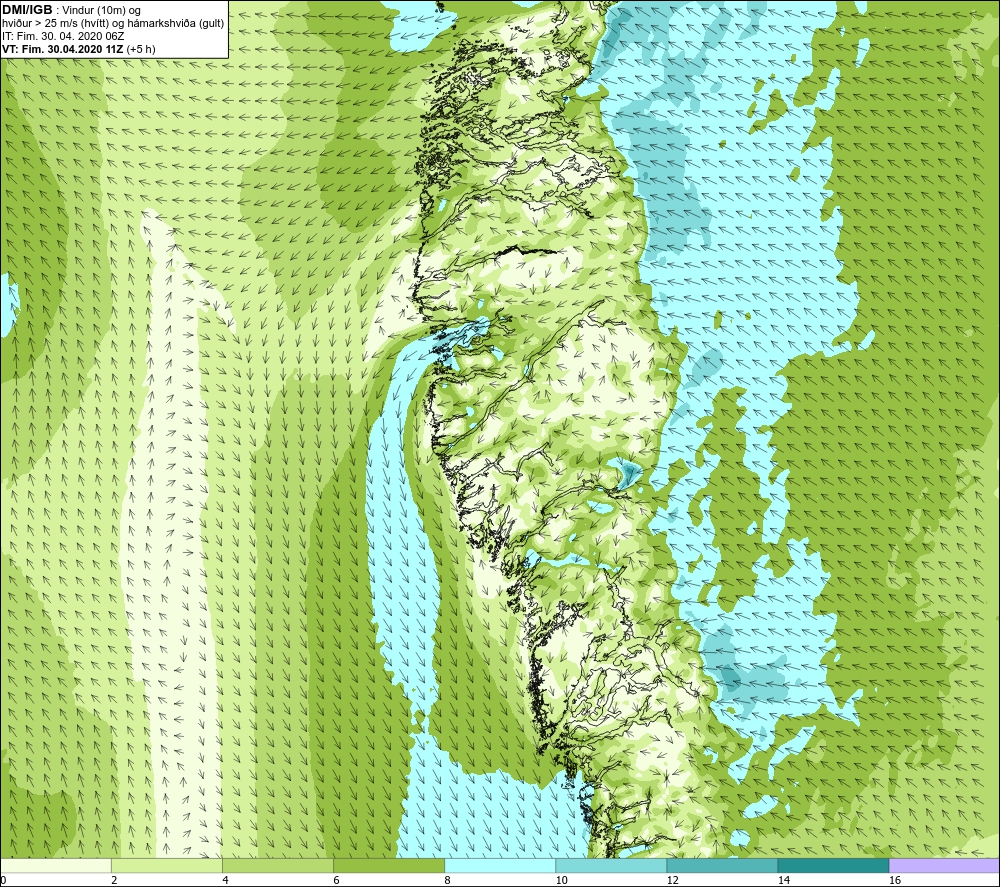Click the legend label '6'

[x=336, y=881]
